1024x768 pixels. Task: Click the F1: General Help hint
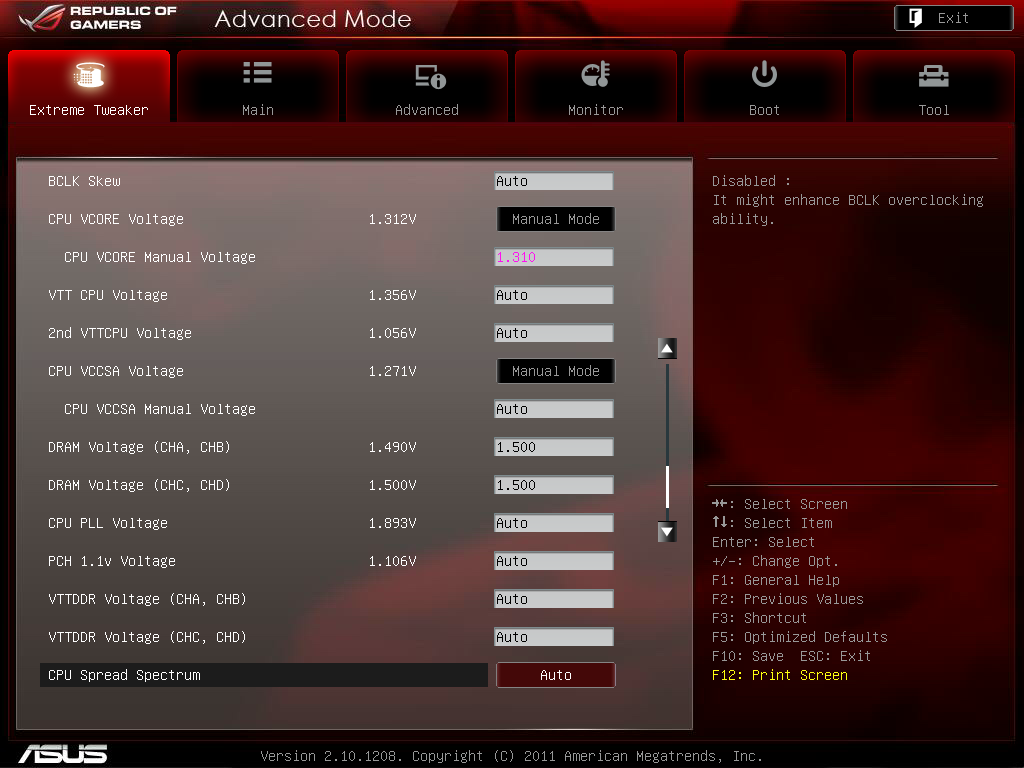(x=776, y=580)
